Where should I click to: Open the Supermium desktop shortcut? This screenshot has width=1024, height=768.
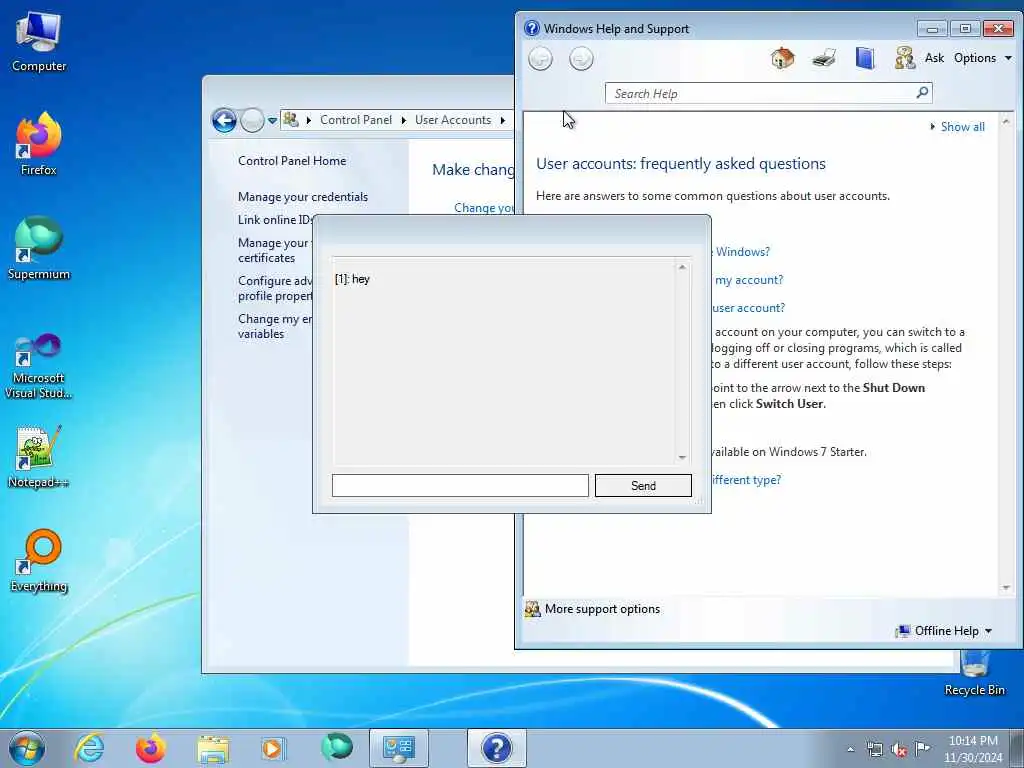coord(39,248)
